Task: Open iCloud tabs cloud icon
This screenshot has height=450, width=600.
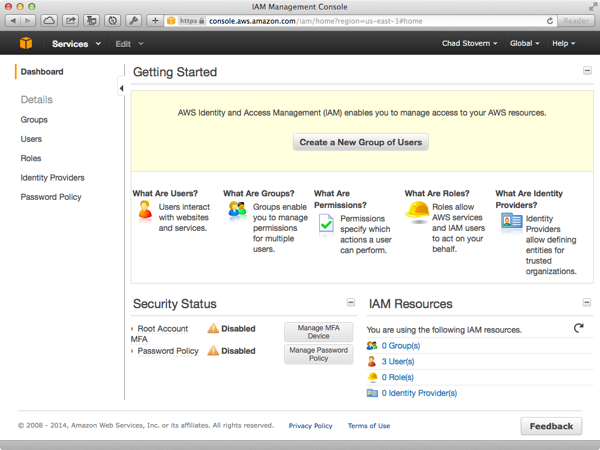Action: 49,21
